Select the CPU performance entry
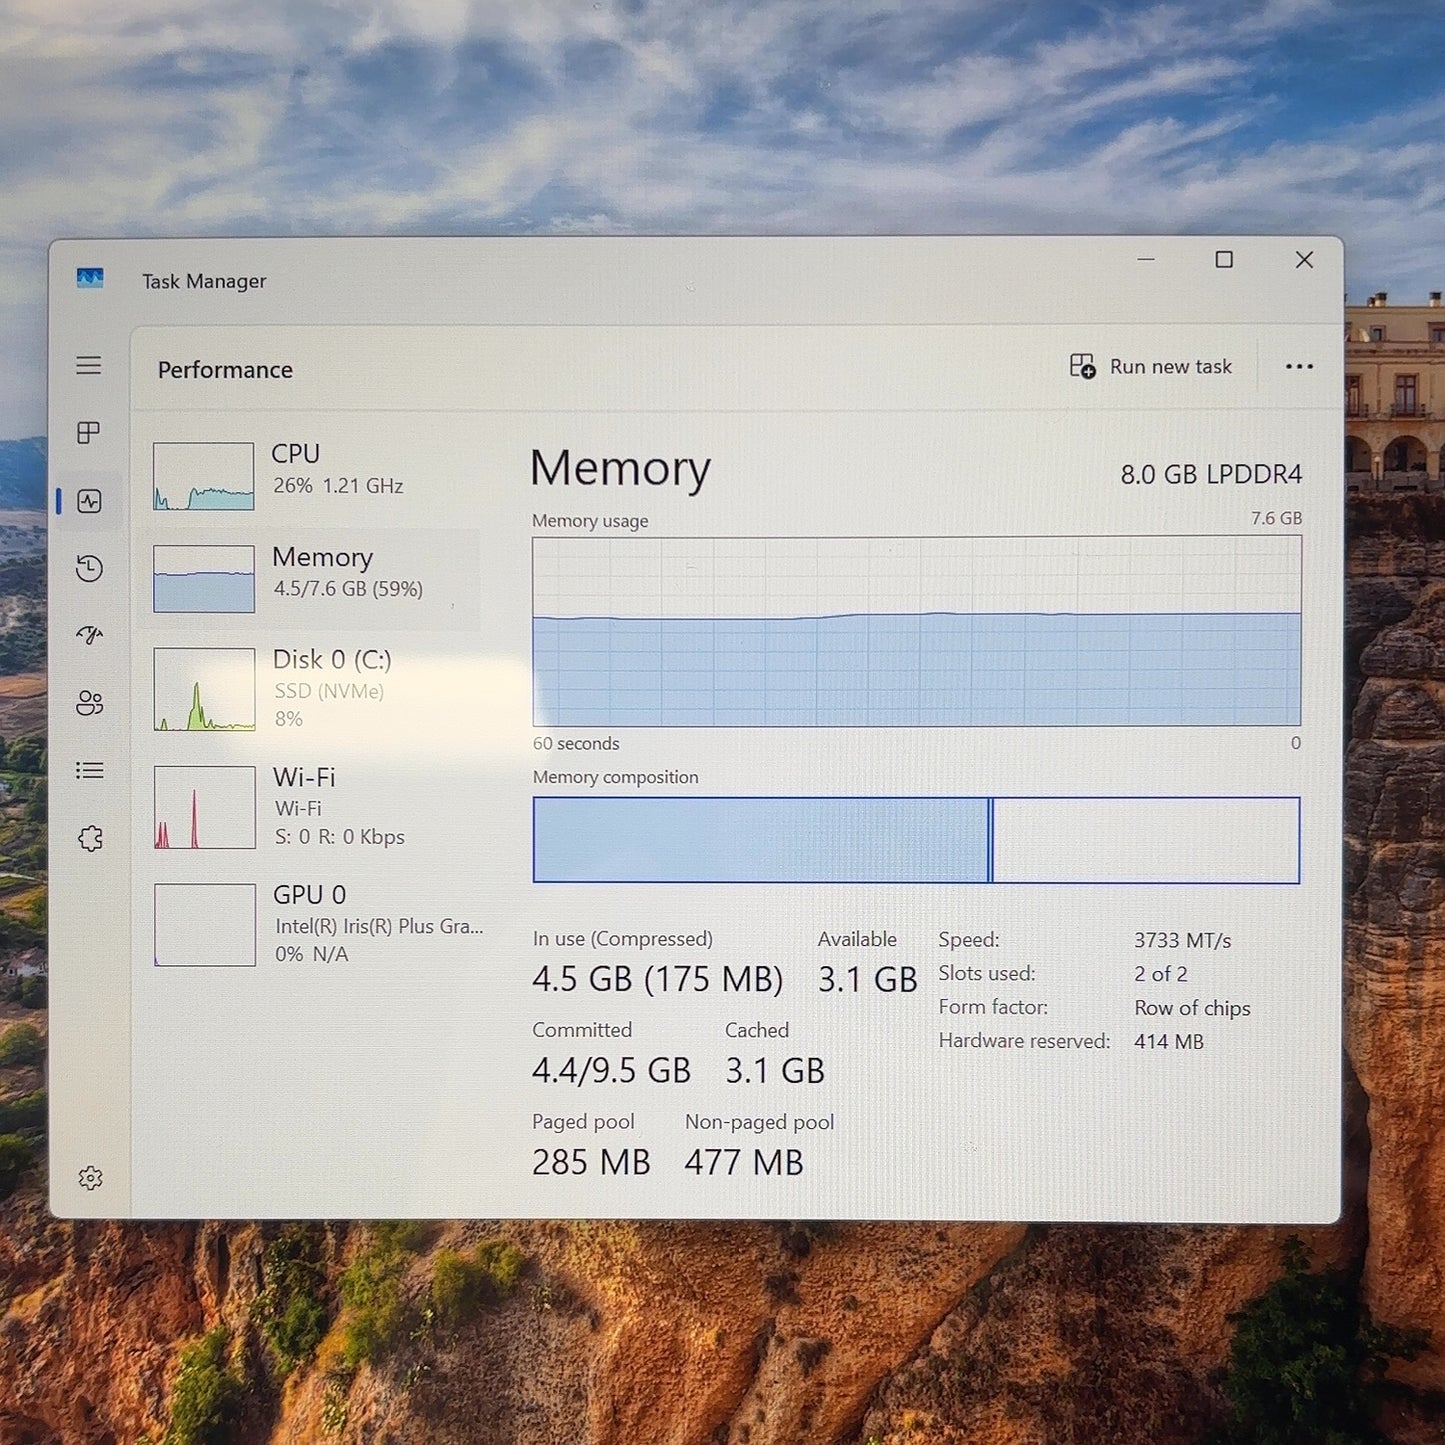The width and height of the screenshot is (1445, 1445). pos(312,475)
